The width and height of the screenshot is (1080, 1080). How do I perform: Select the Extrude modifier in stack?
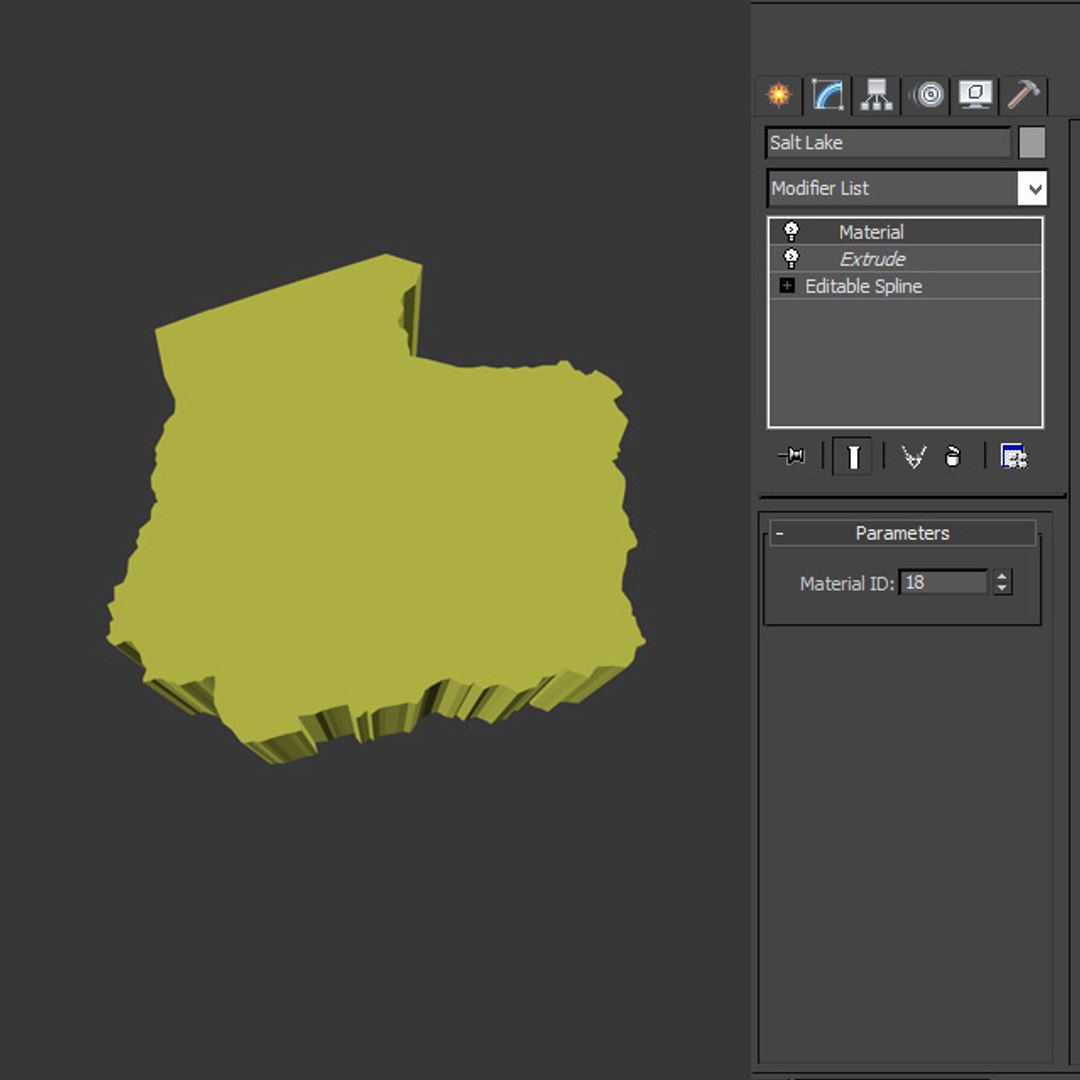pyautogui.click(x=905, y=258)
